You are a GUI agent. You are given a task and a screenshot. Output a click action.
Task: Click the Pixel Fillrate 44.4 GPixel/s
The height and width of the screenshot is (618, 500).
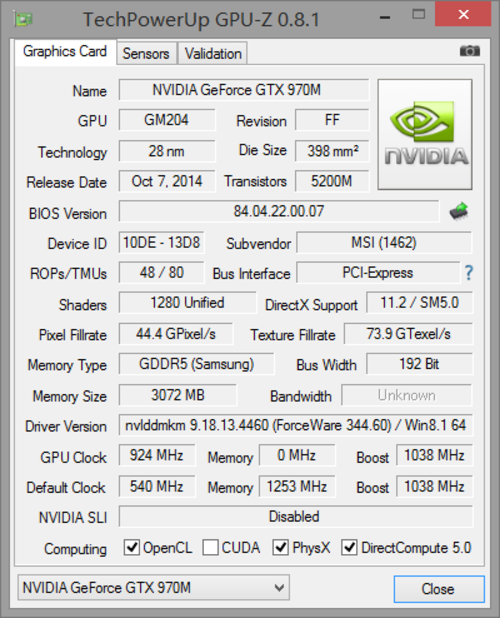click(176, 334)
